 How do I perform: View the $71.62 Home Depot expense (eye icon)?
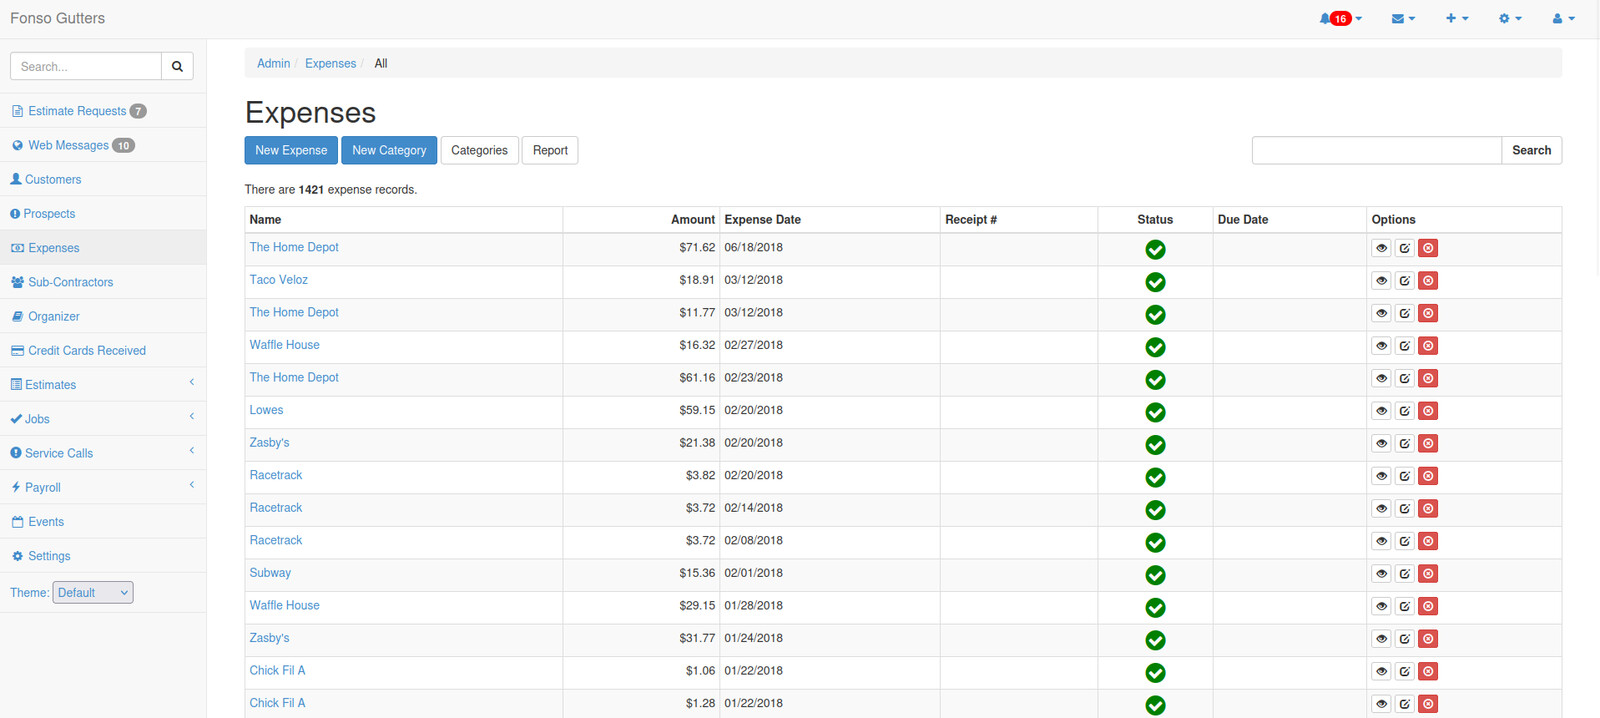[x=1381, y=248]
